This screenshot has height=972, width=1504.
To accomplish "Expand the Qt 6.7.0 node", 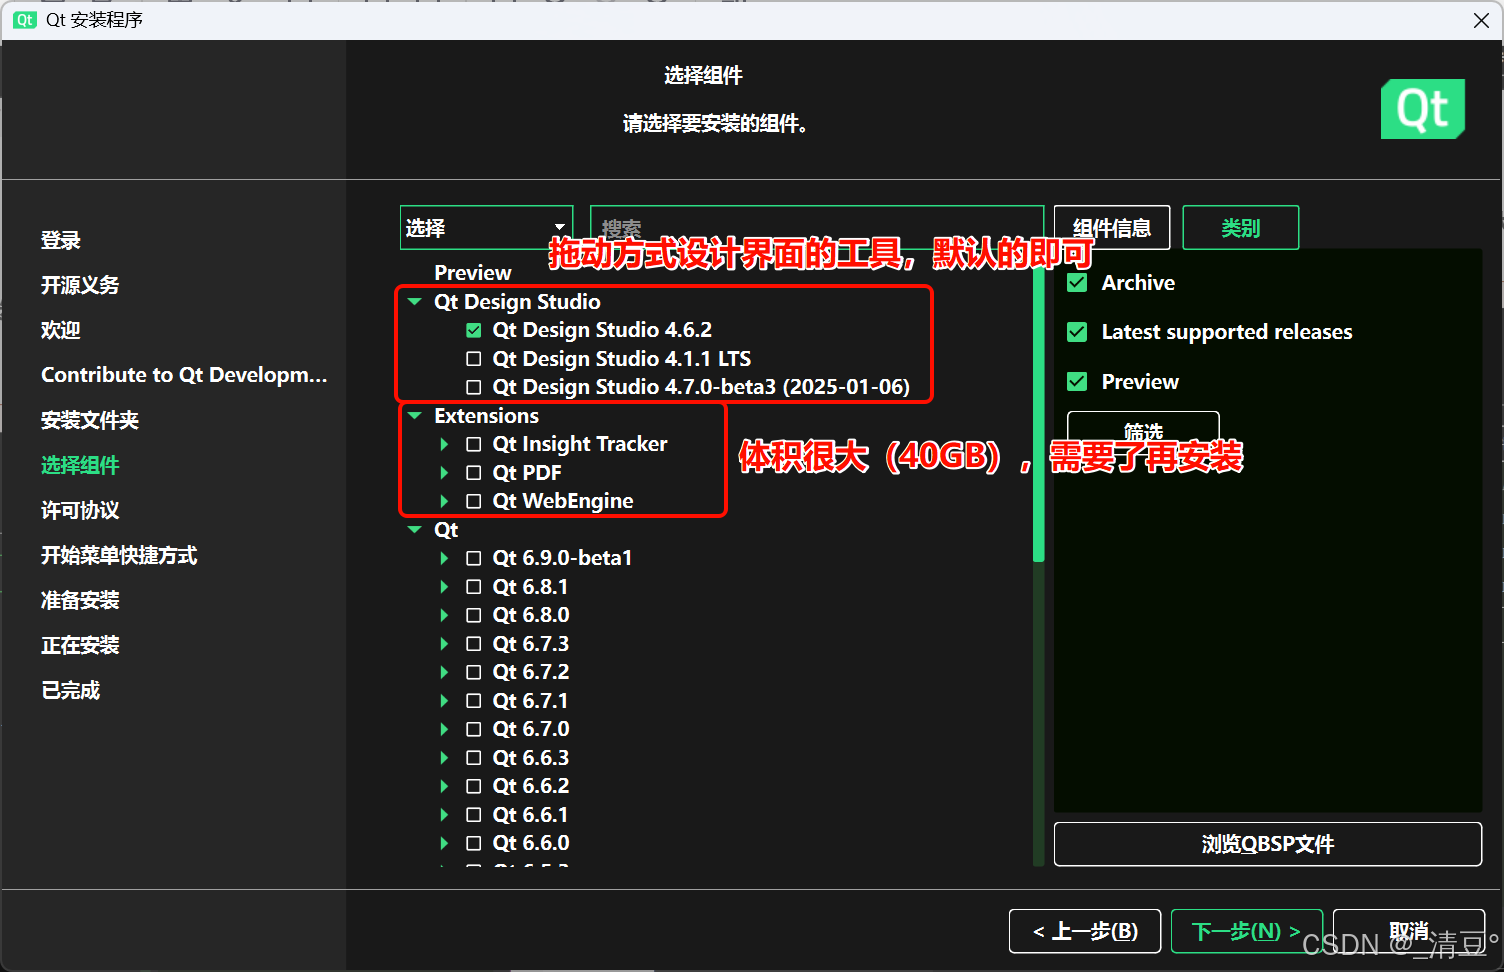I will click(x=444, y=729).
